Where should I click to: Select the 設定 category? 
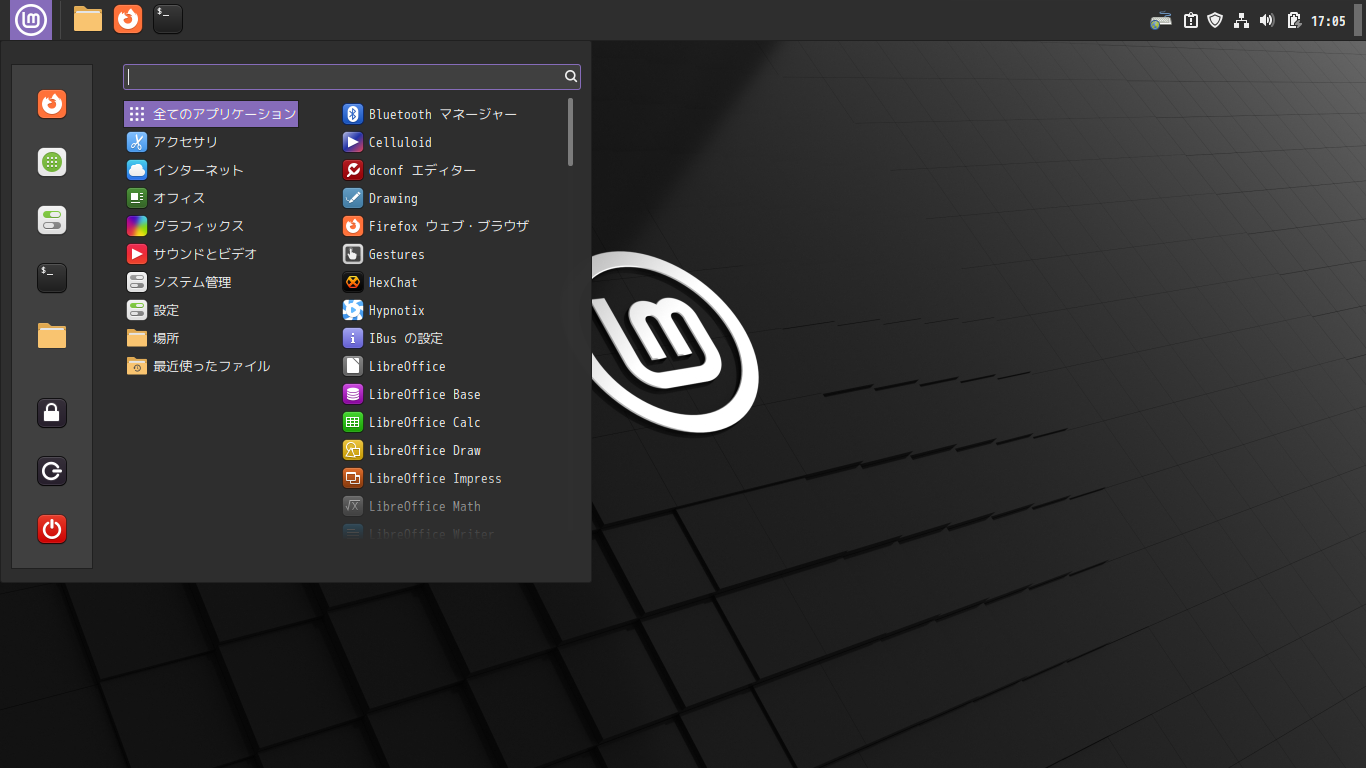211,310
